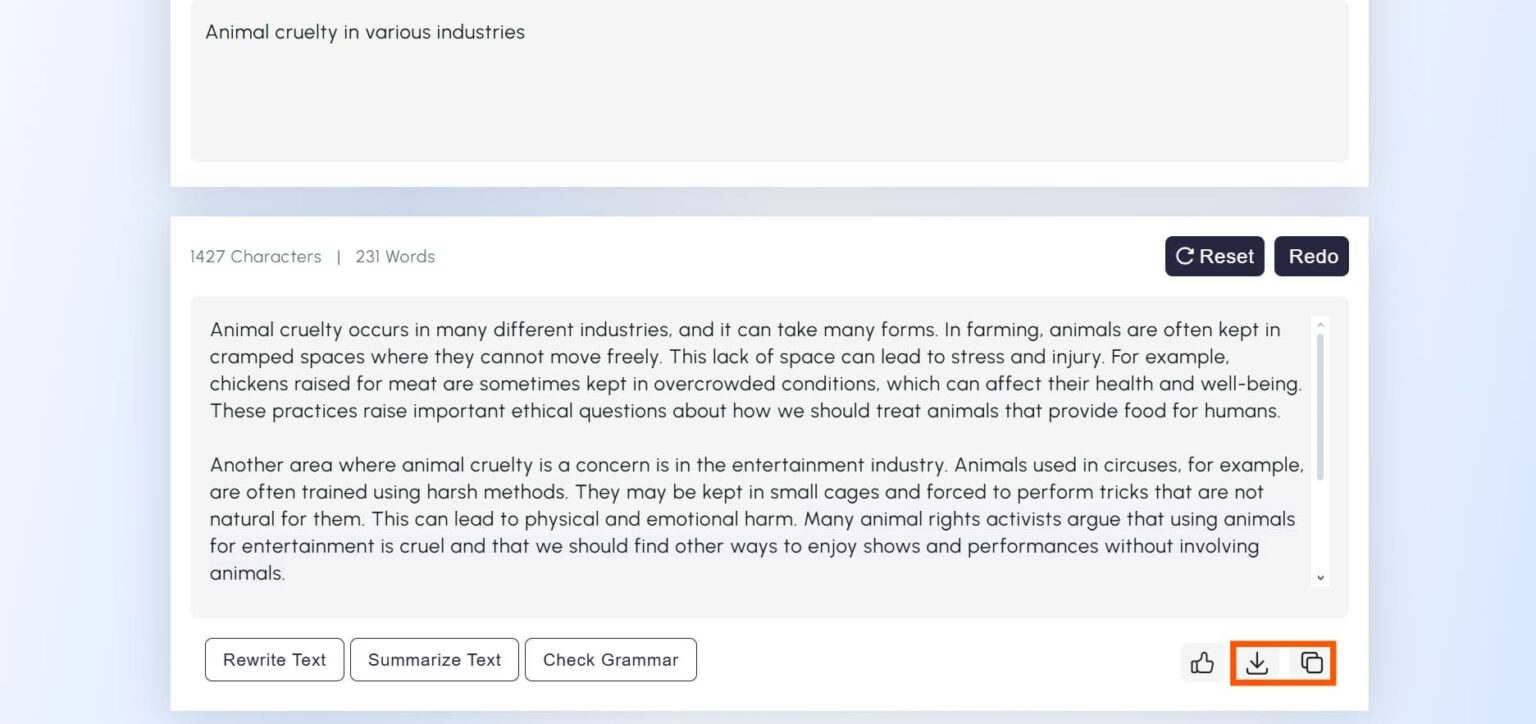Click the '231 Words' counter
This screenshot has height=724, width=1536.
(x=395, y=257)
